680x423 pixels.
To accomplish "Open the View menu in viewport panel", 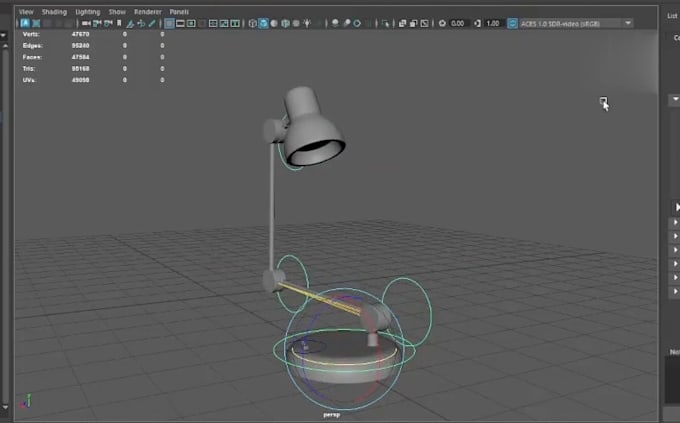I will pos(26,12).
